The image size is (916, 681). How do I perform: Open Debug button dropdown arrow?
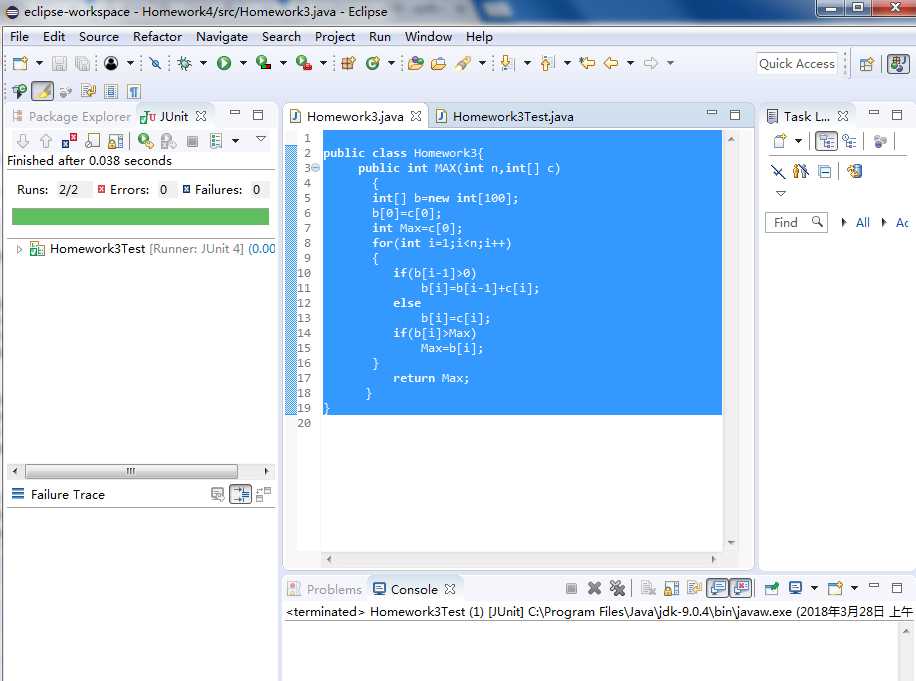(x=203, y=63)
